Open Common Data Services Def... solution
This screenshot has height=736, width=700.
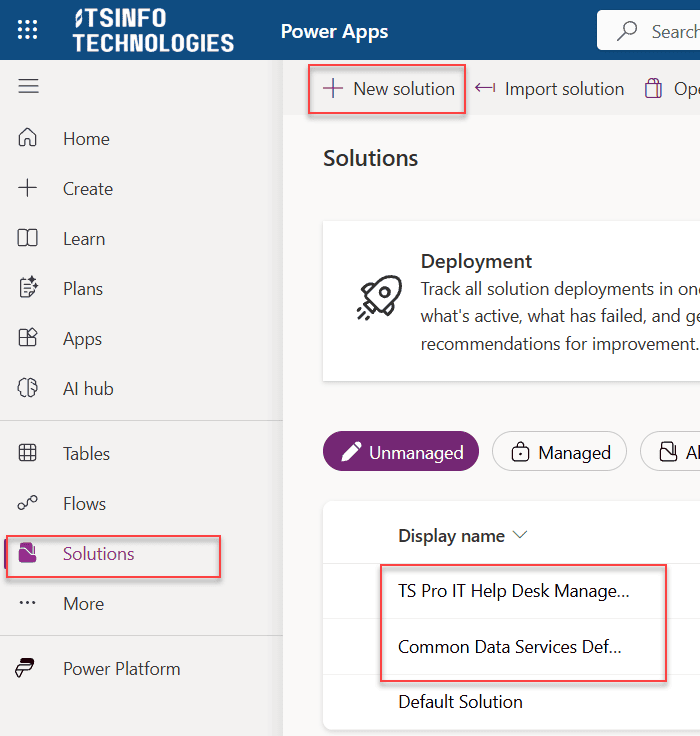point(509,647)
